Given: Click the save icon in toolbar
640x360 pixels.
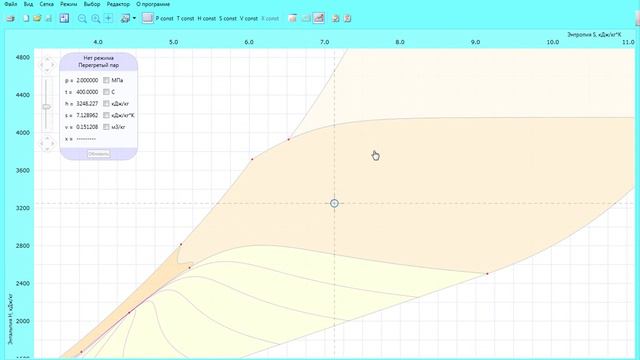Looking at the screenshot, I should tap(49, 18).
